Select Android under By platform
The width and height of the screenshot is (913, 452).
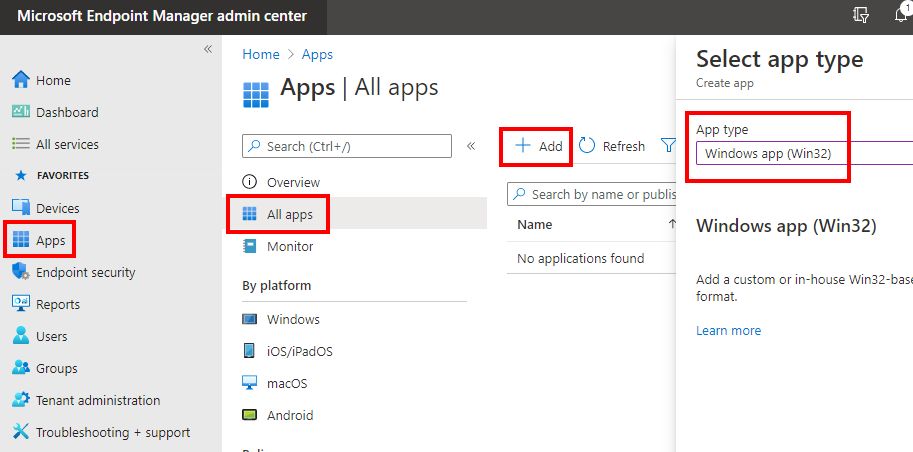(290, 415)
